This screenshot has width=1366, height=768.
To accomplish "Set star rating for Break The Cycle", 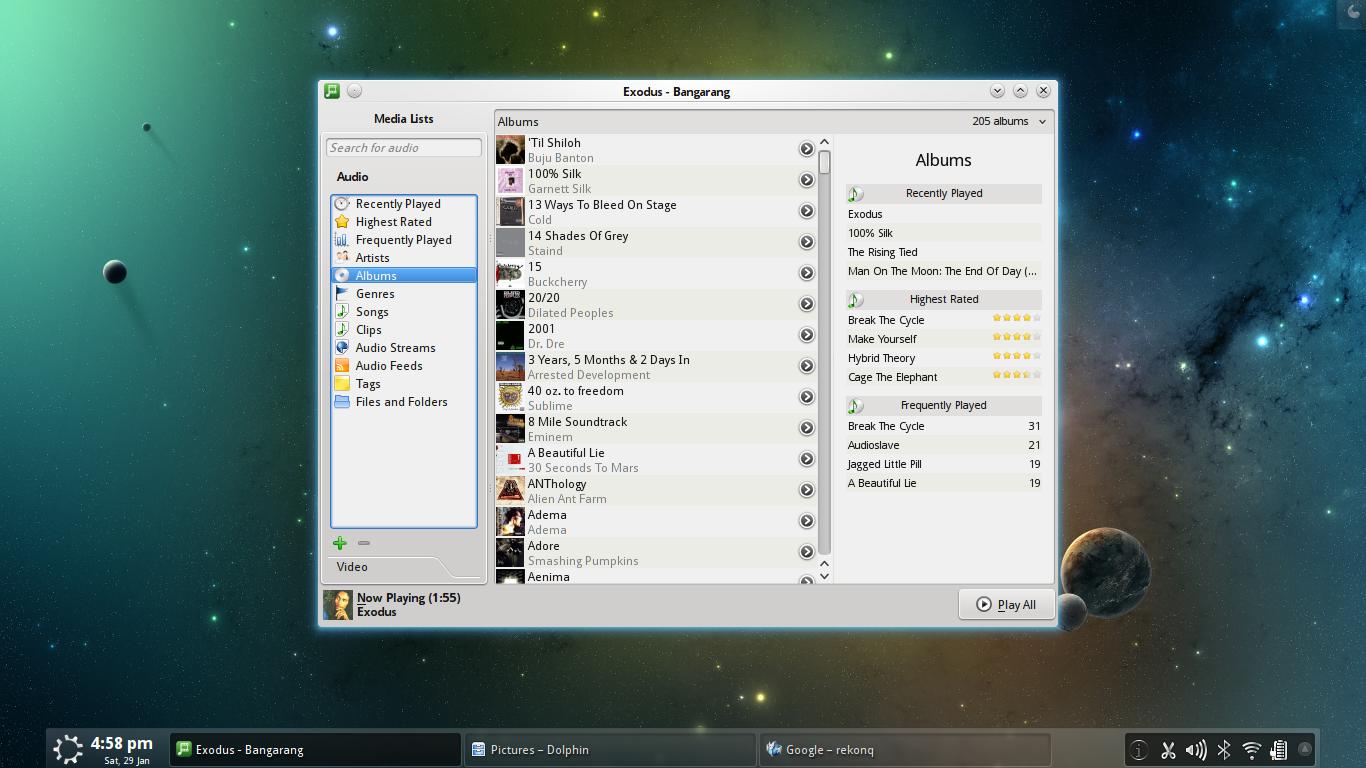I will 1016,318.
